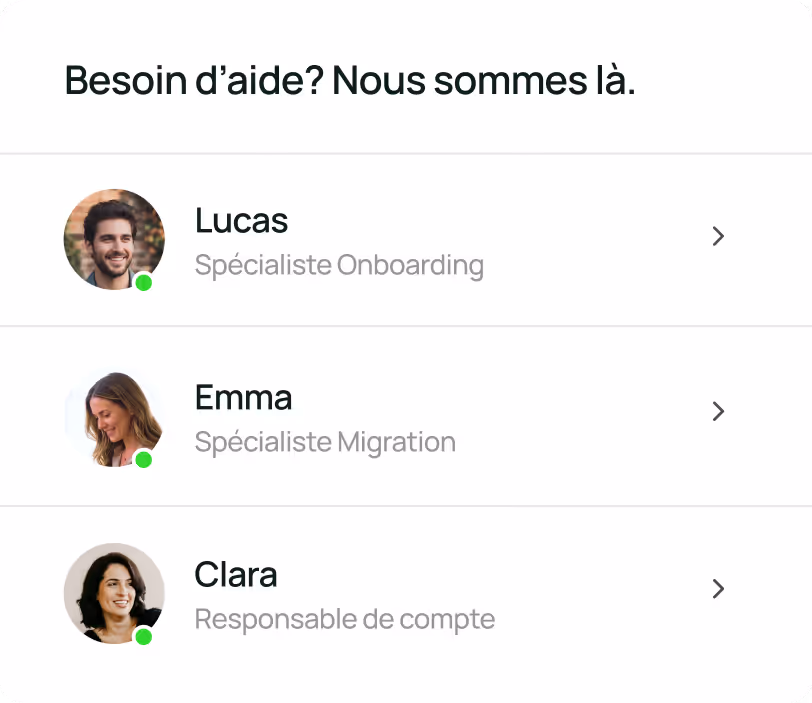The image size is (812, 703).
Task: Click Emma's green availability indicator
Action: 143,461
